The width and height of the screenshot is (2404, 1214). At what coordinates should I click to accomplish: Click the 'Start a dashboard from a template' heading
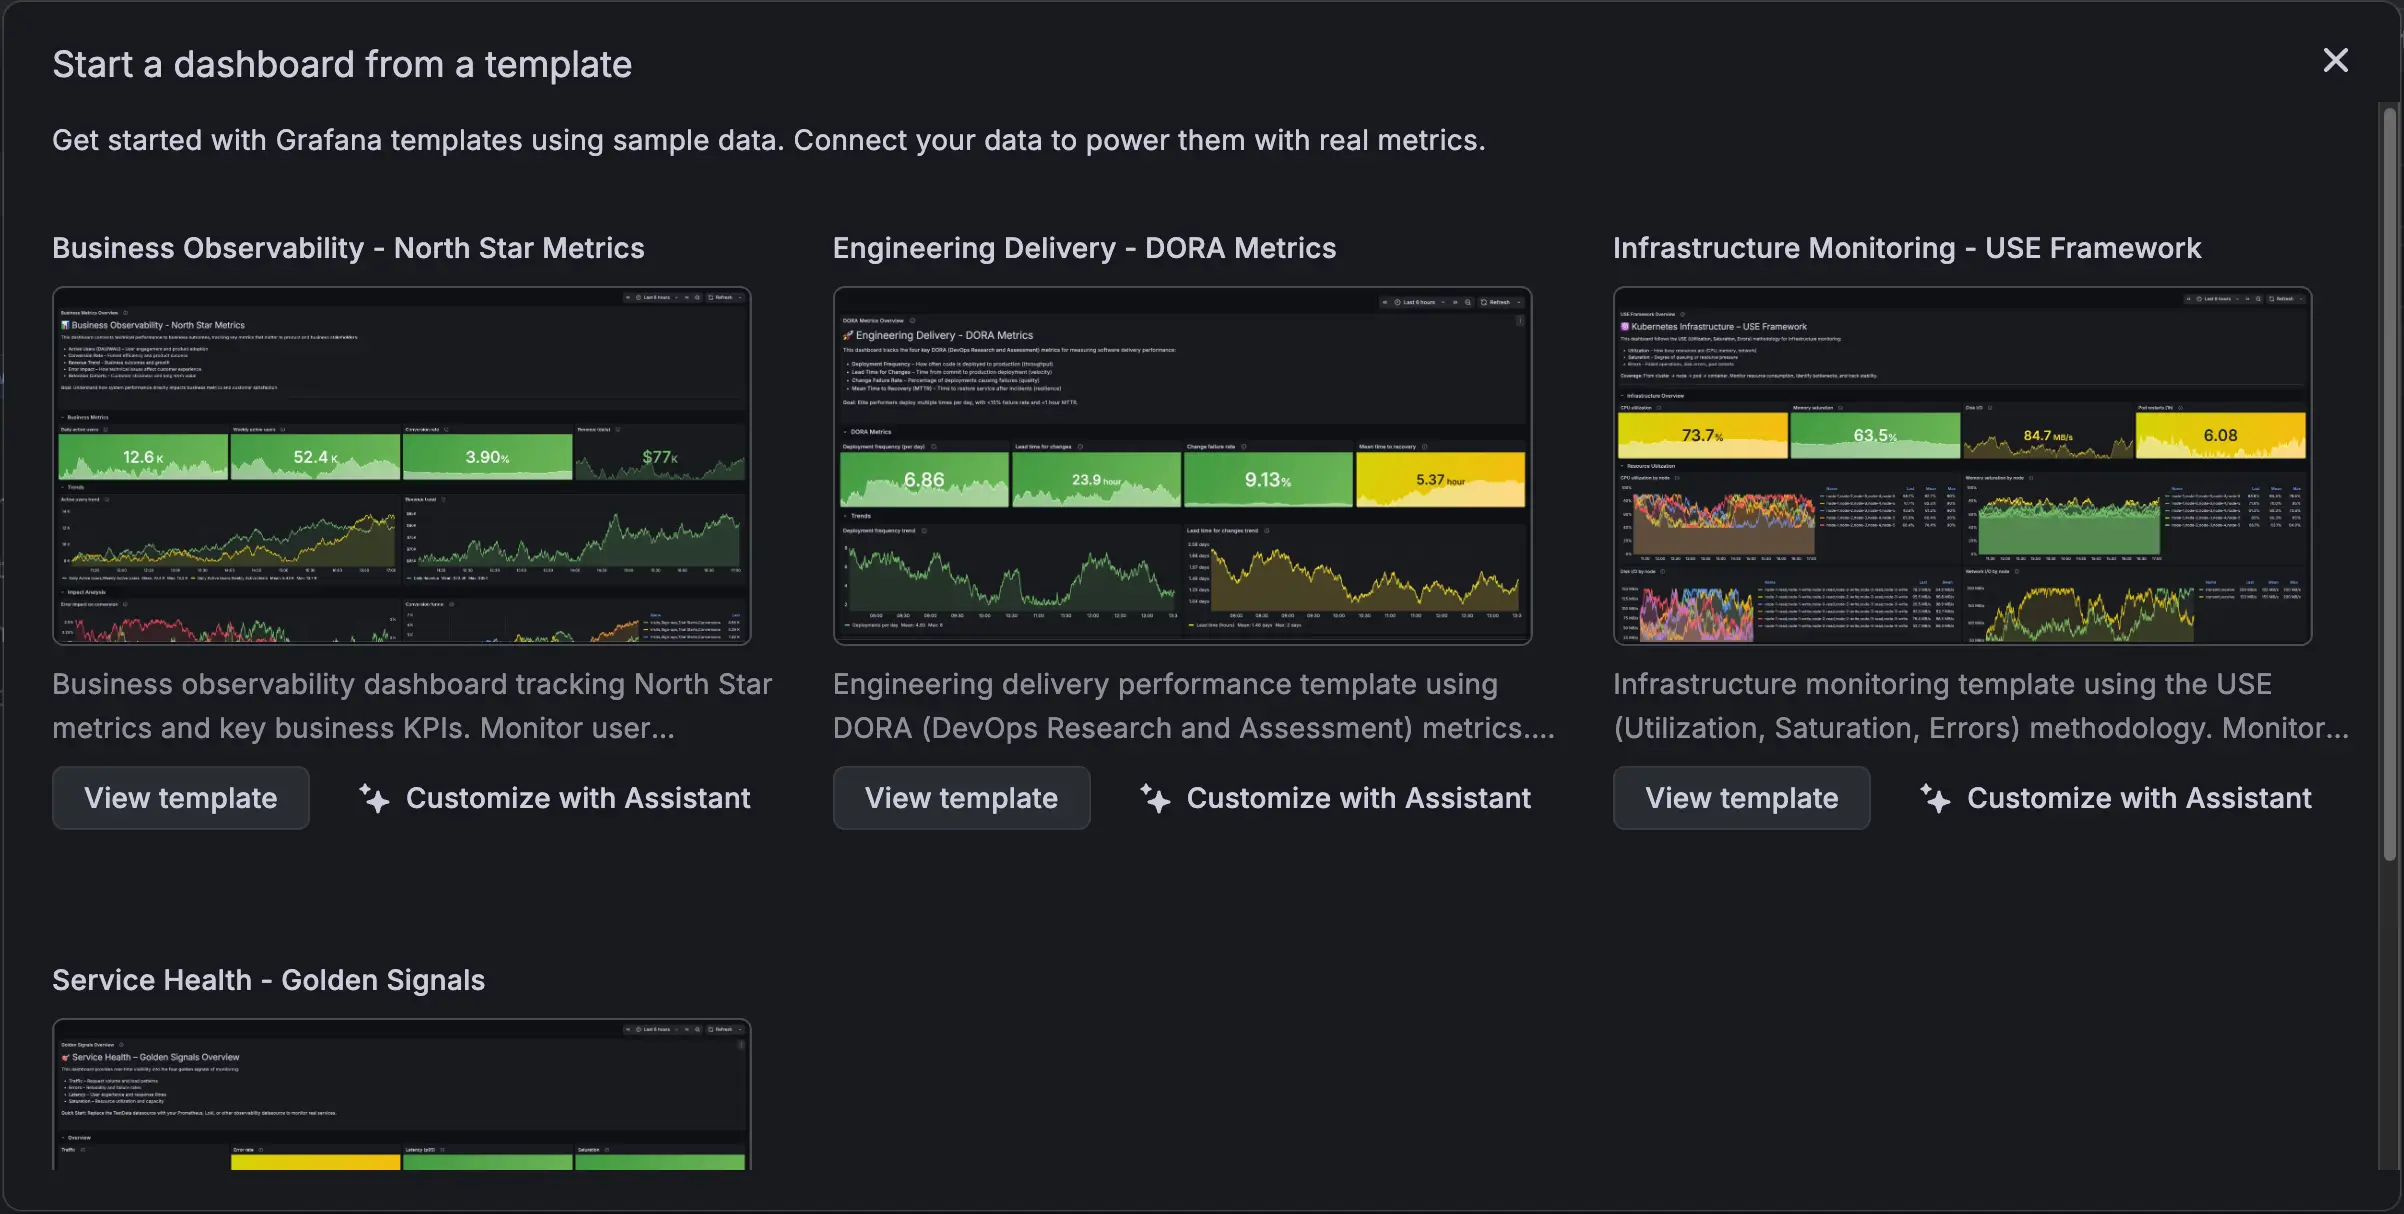(x=342, y=65)
